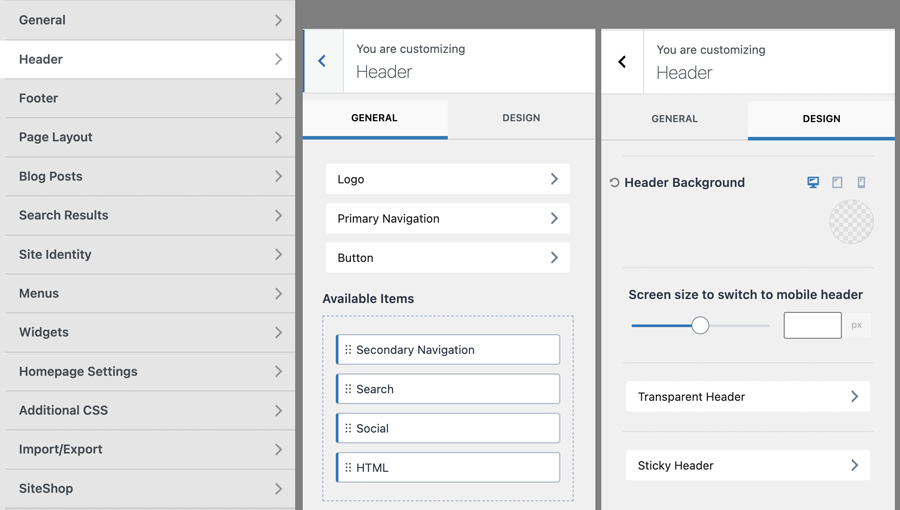The height and width of the screenshot is (510, 900).
Task: Click 'Screen size to switch to mobile header' label
Action: [746, 294]
